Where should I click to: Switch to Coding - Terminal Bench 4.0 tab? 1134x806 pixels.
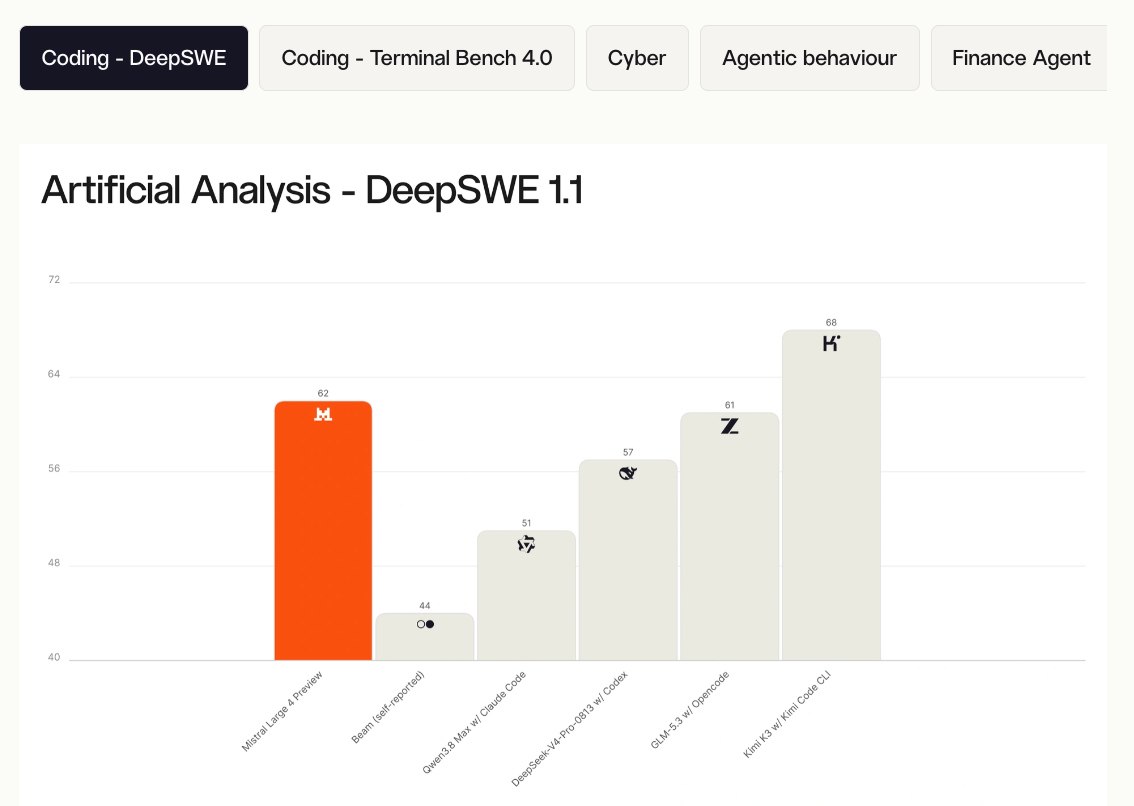(417, 58)
